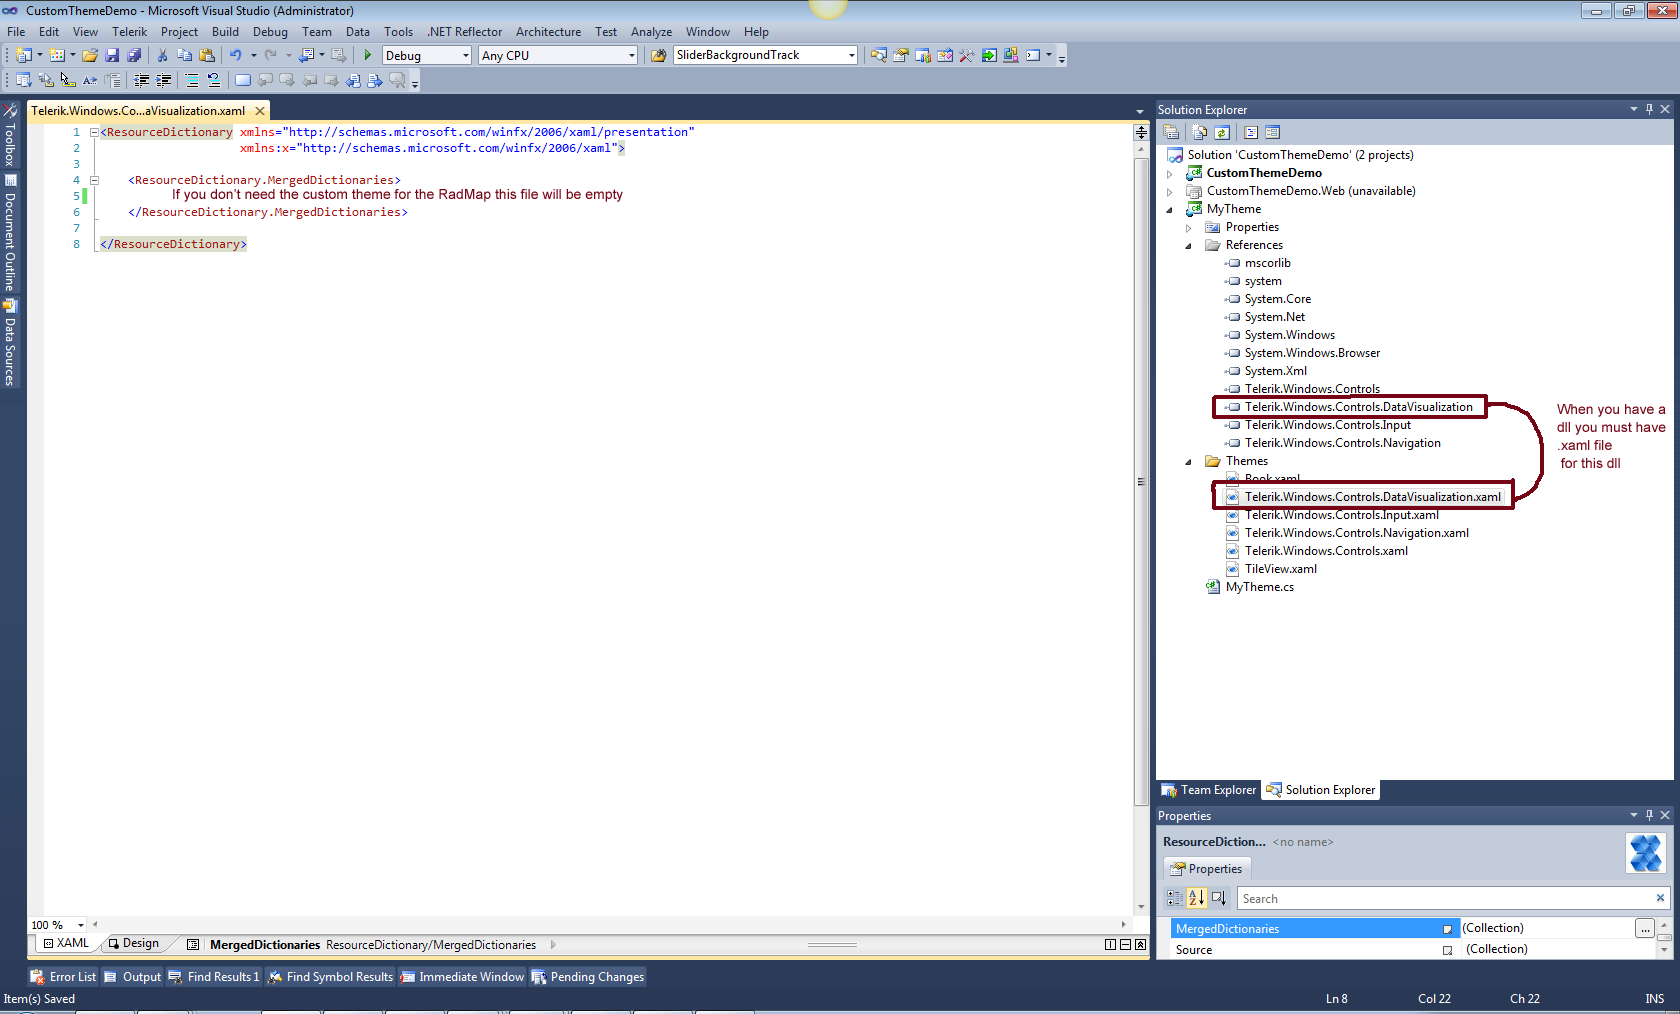Toggle Alphabetical sort in Properties panel

tap(1196, 899)
